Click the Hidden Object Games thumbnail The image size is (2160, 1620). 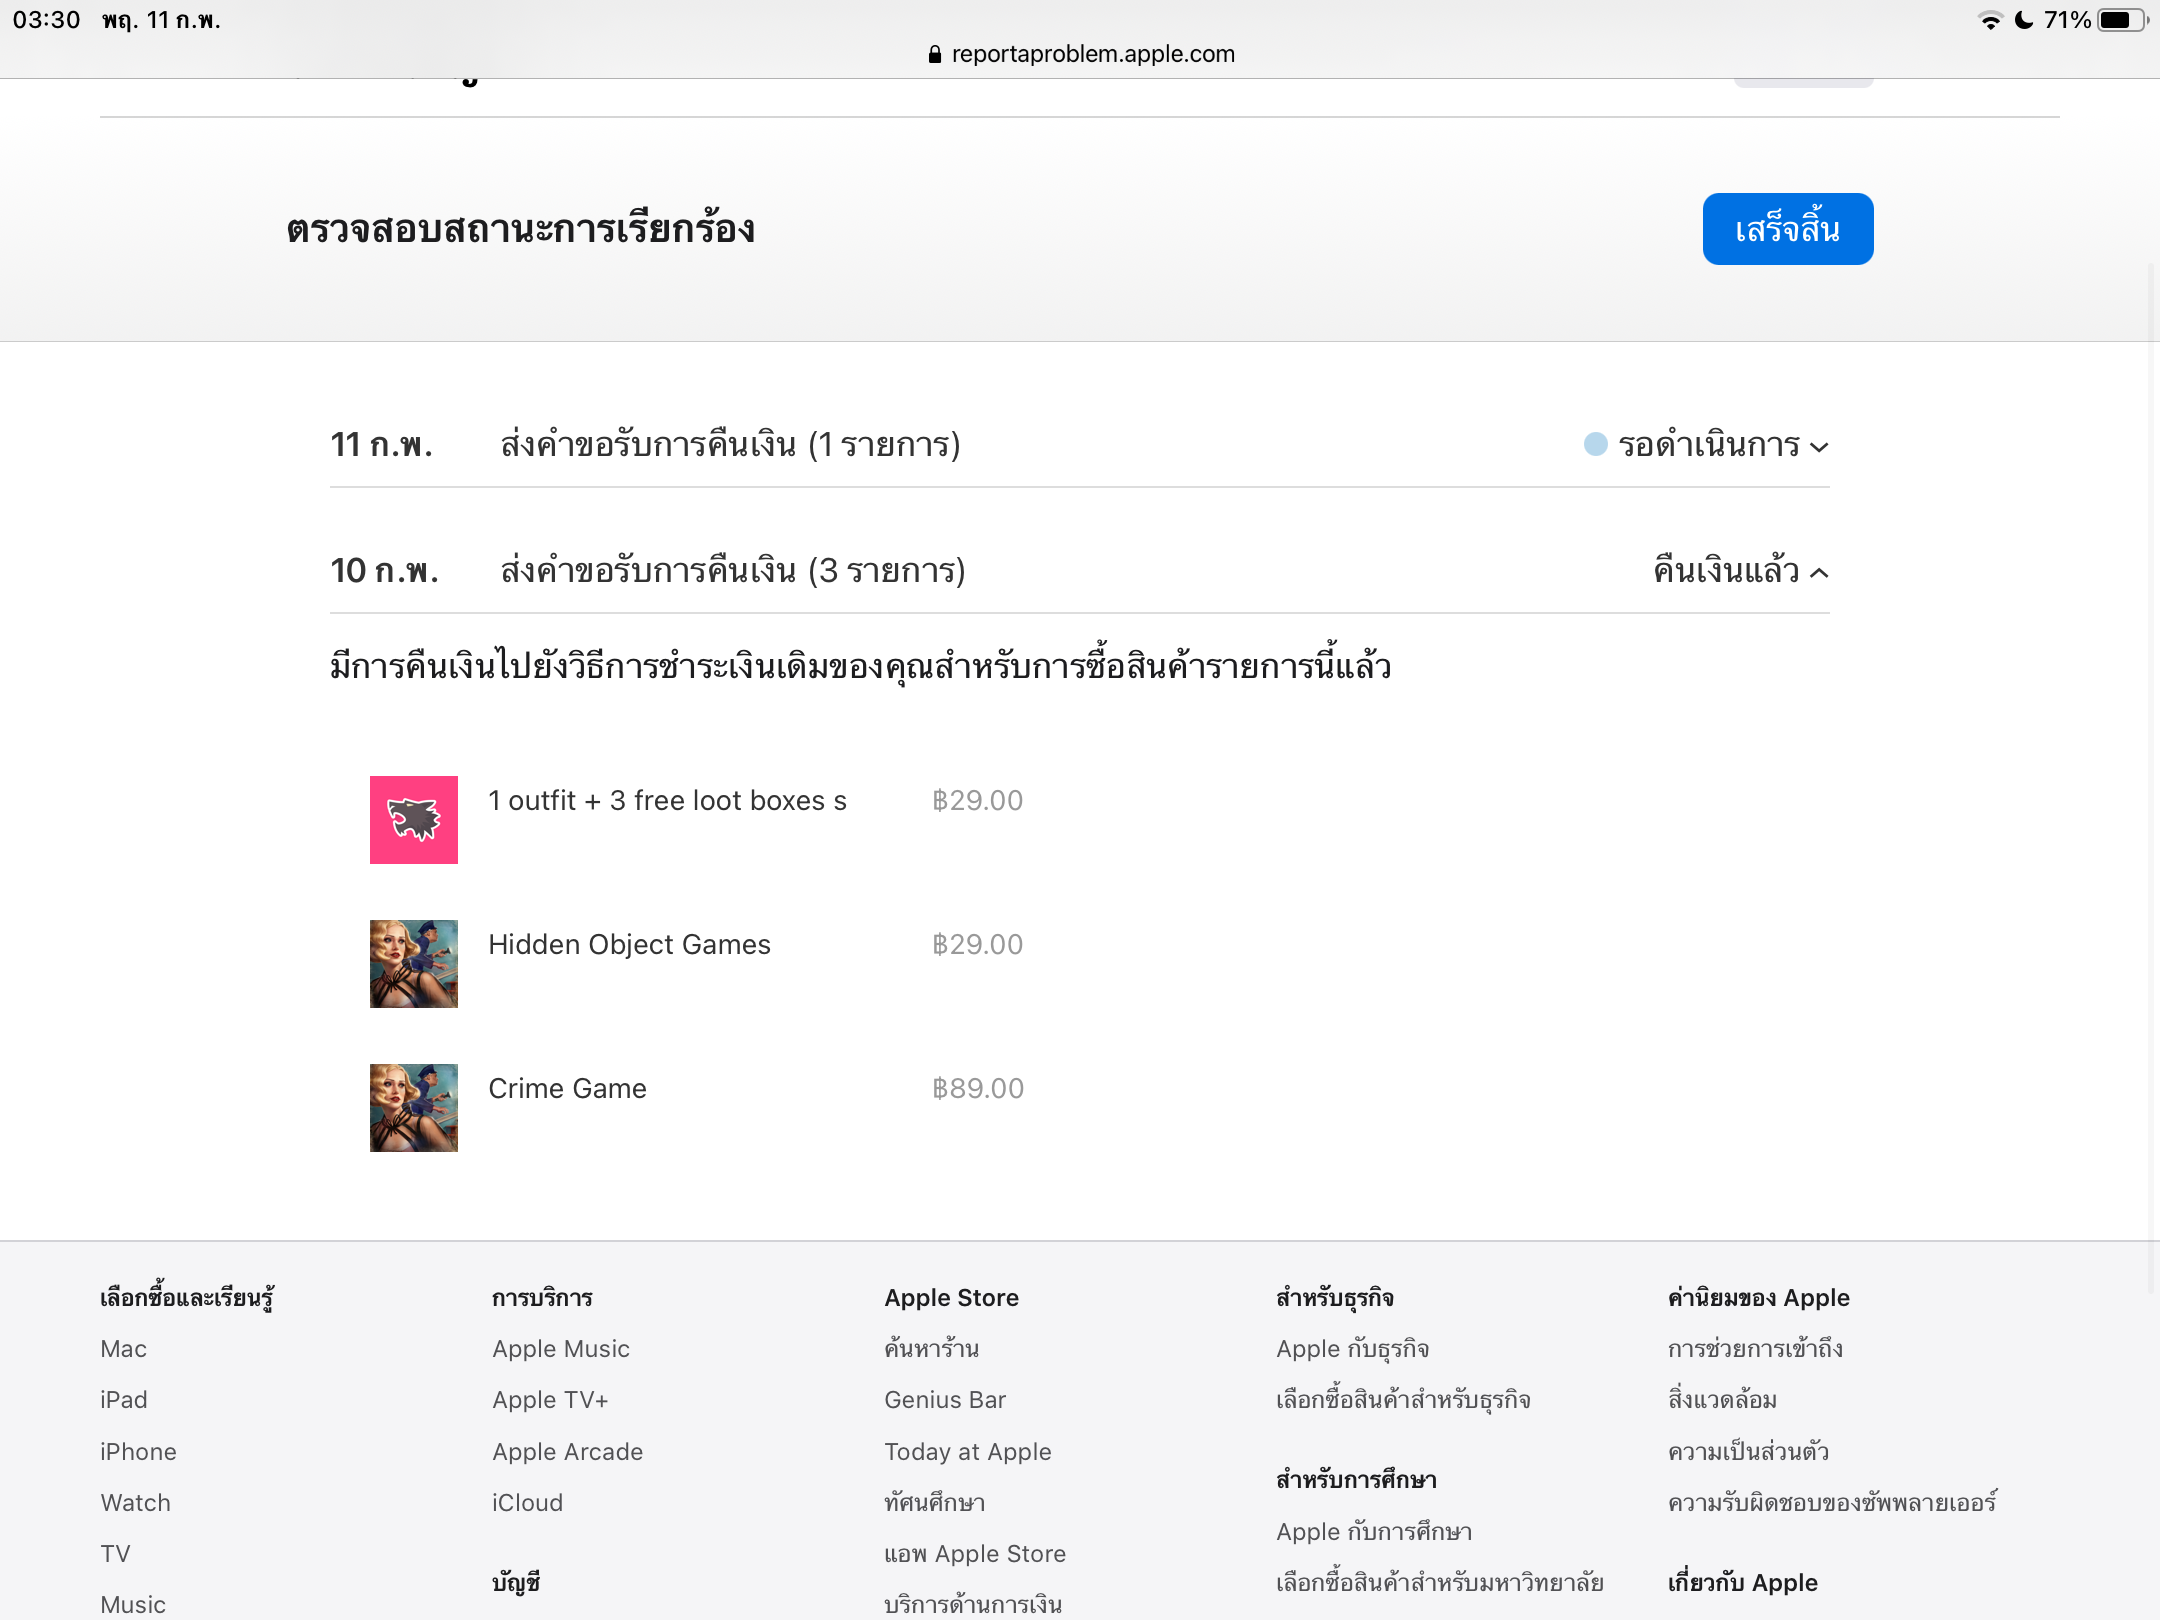(x=413, y=964)
